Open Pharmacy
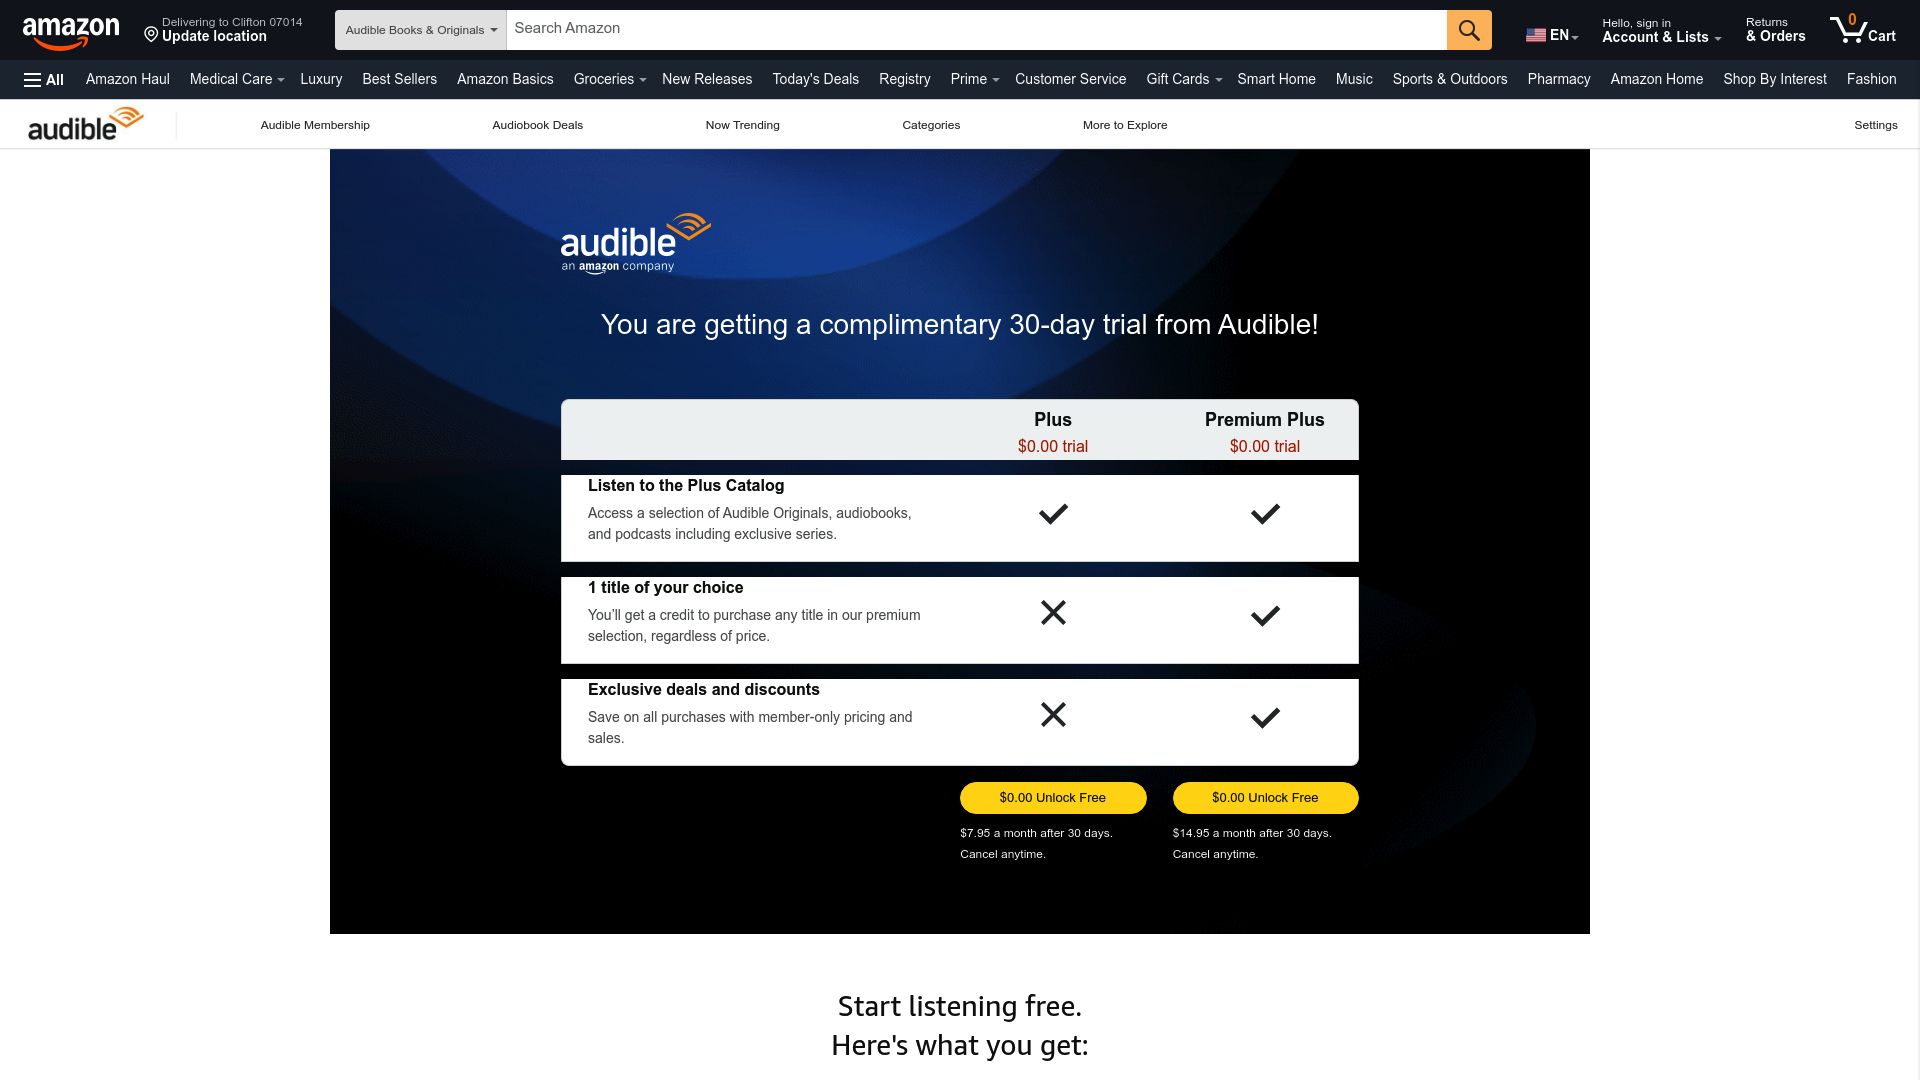This screenshot has width=1920, height=1080. 1558,79
